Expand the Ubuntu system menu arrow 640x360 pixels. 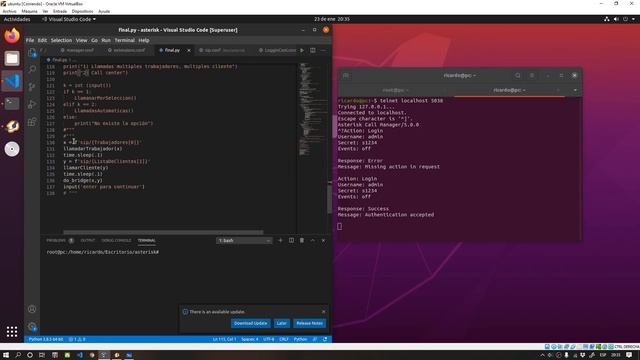[633, 19]
